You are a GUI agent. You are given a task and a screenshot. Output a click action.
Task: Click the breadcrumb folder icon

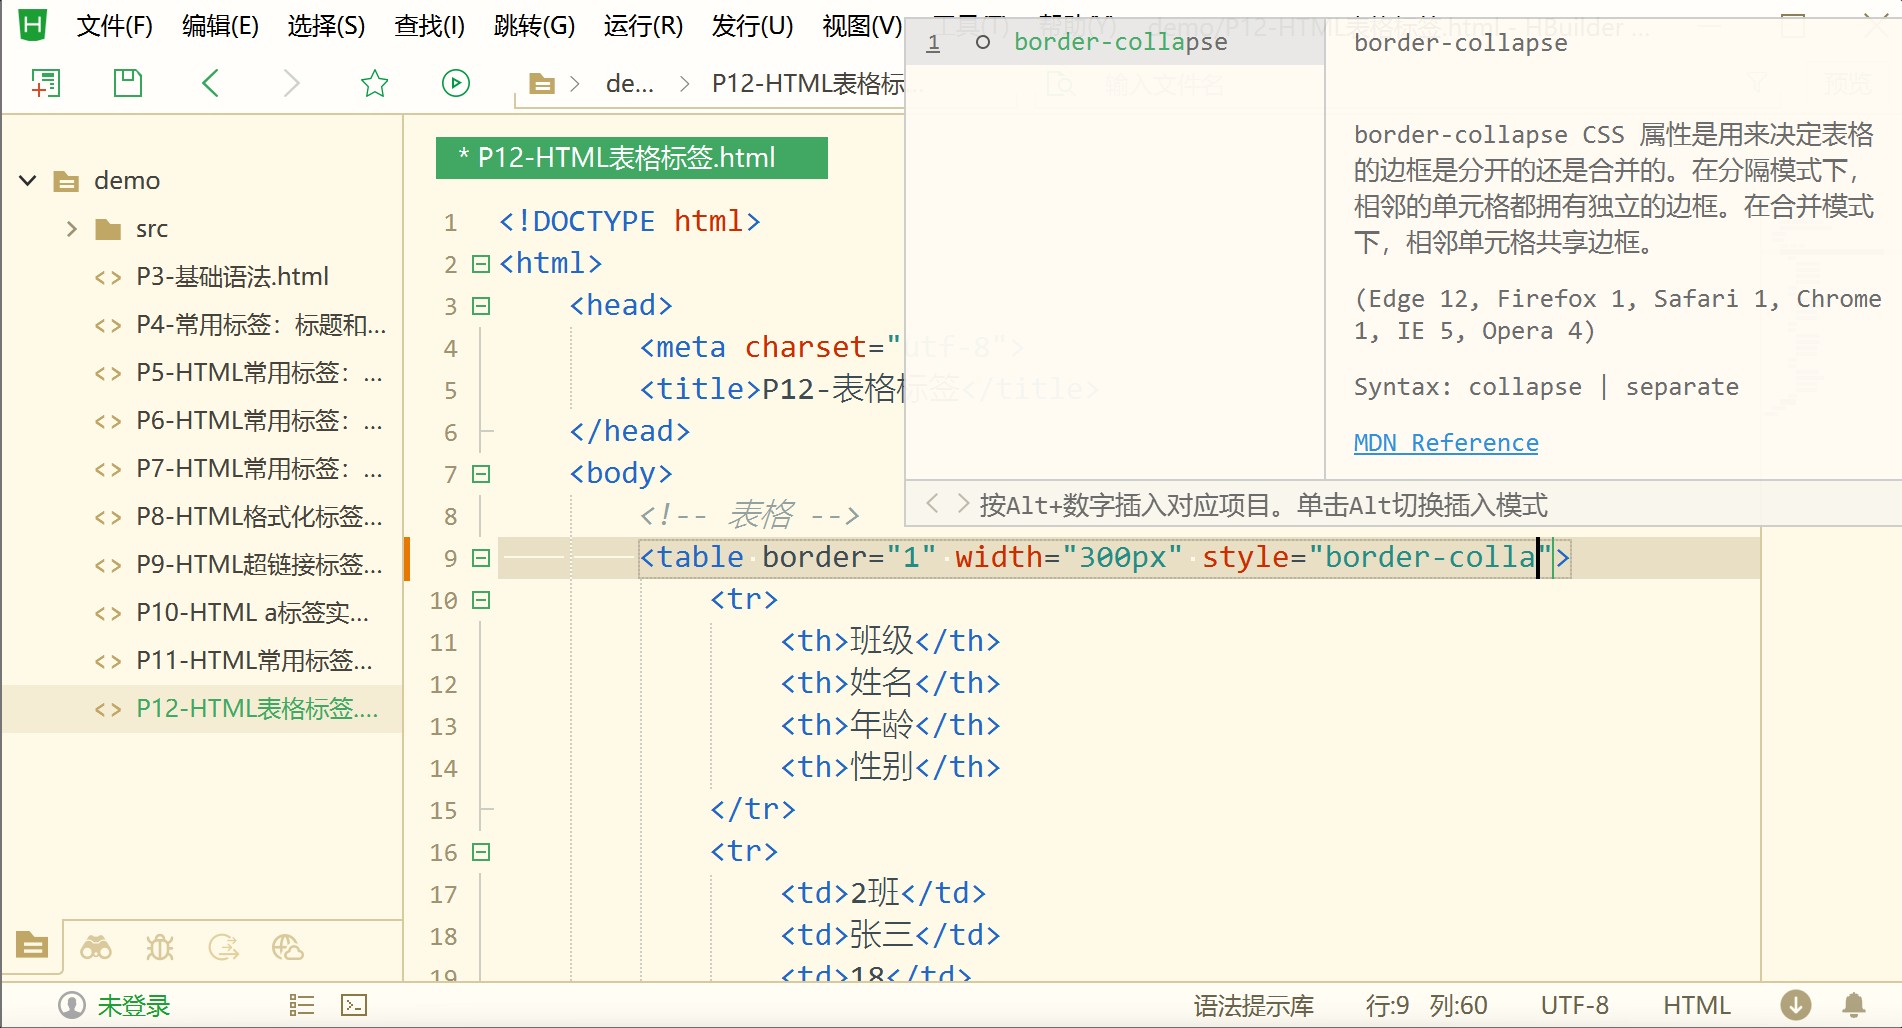click(542, 84)
